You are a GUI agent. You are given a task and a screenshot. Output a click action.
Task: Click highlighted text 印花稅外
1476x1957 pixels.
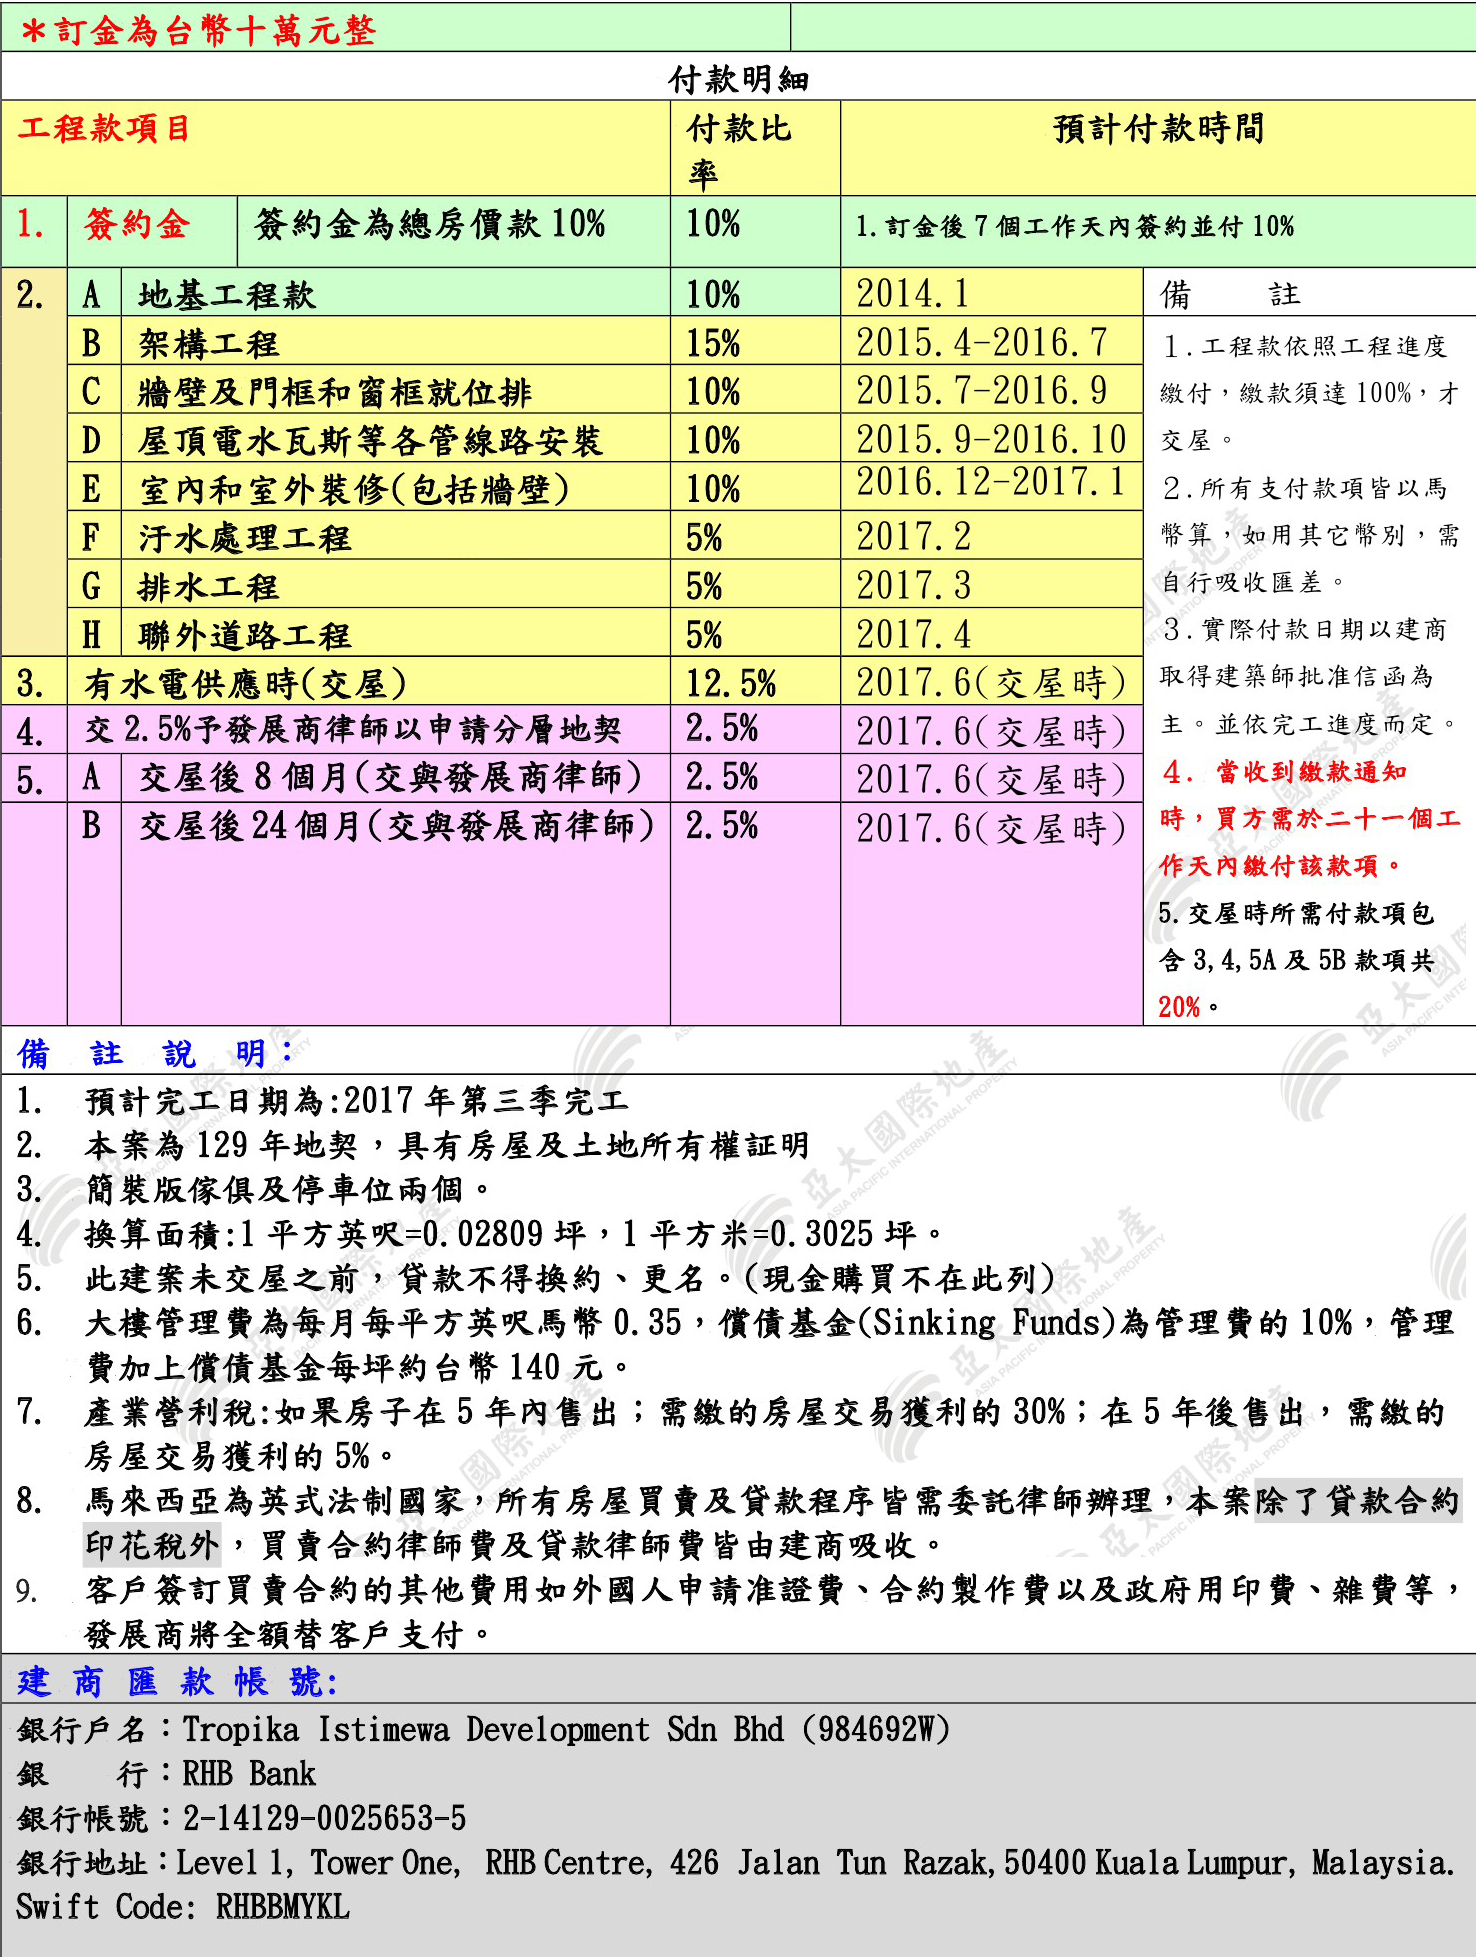(151, 1545)
